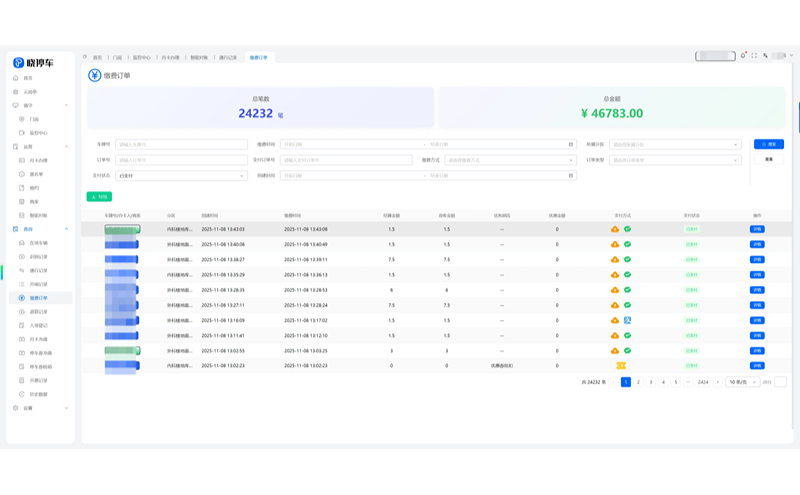Click the green 导出 export button
Screen dimensions: 800x495
[x=99, y=196]
